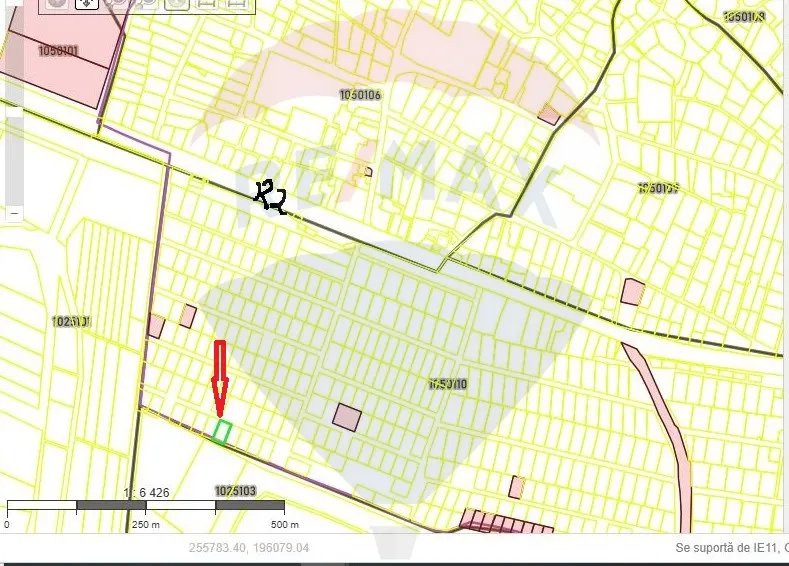789x566 pixels.
Task: Select the pan hand tool in map toolbar
Action: pyautogui.click(x=86, y=4)
